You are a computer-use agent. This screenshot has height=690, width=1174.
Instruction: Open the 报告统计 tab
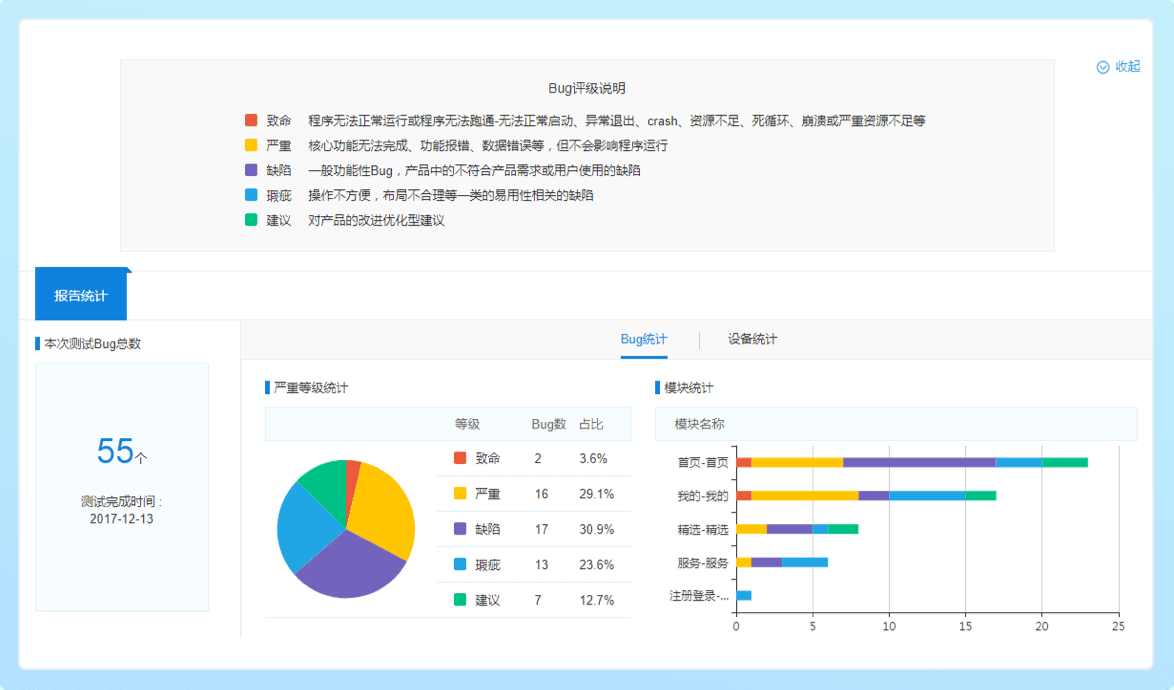81,295
